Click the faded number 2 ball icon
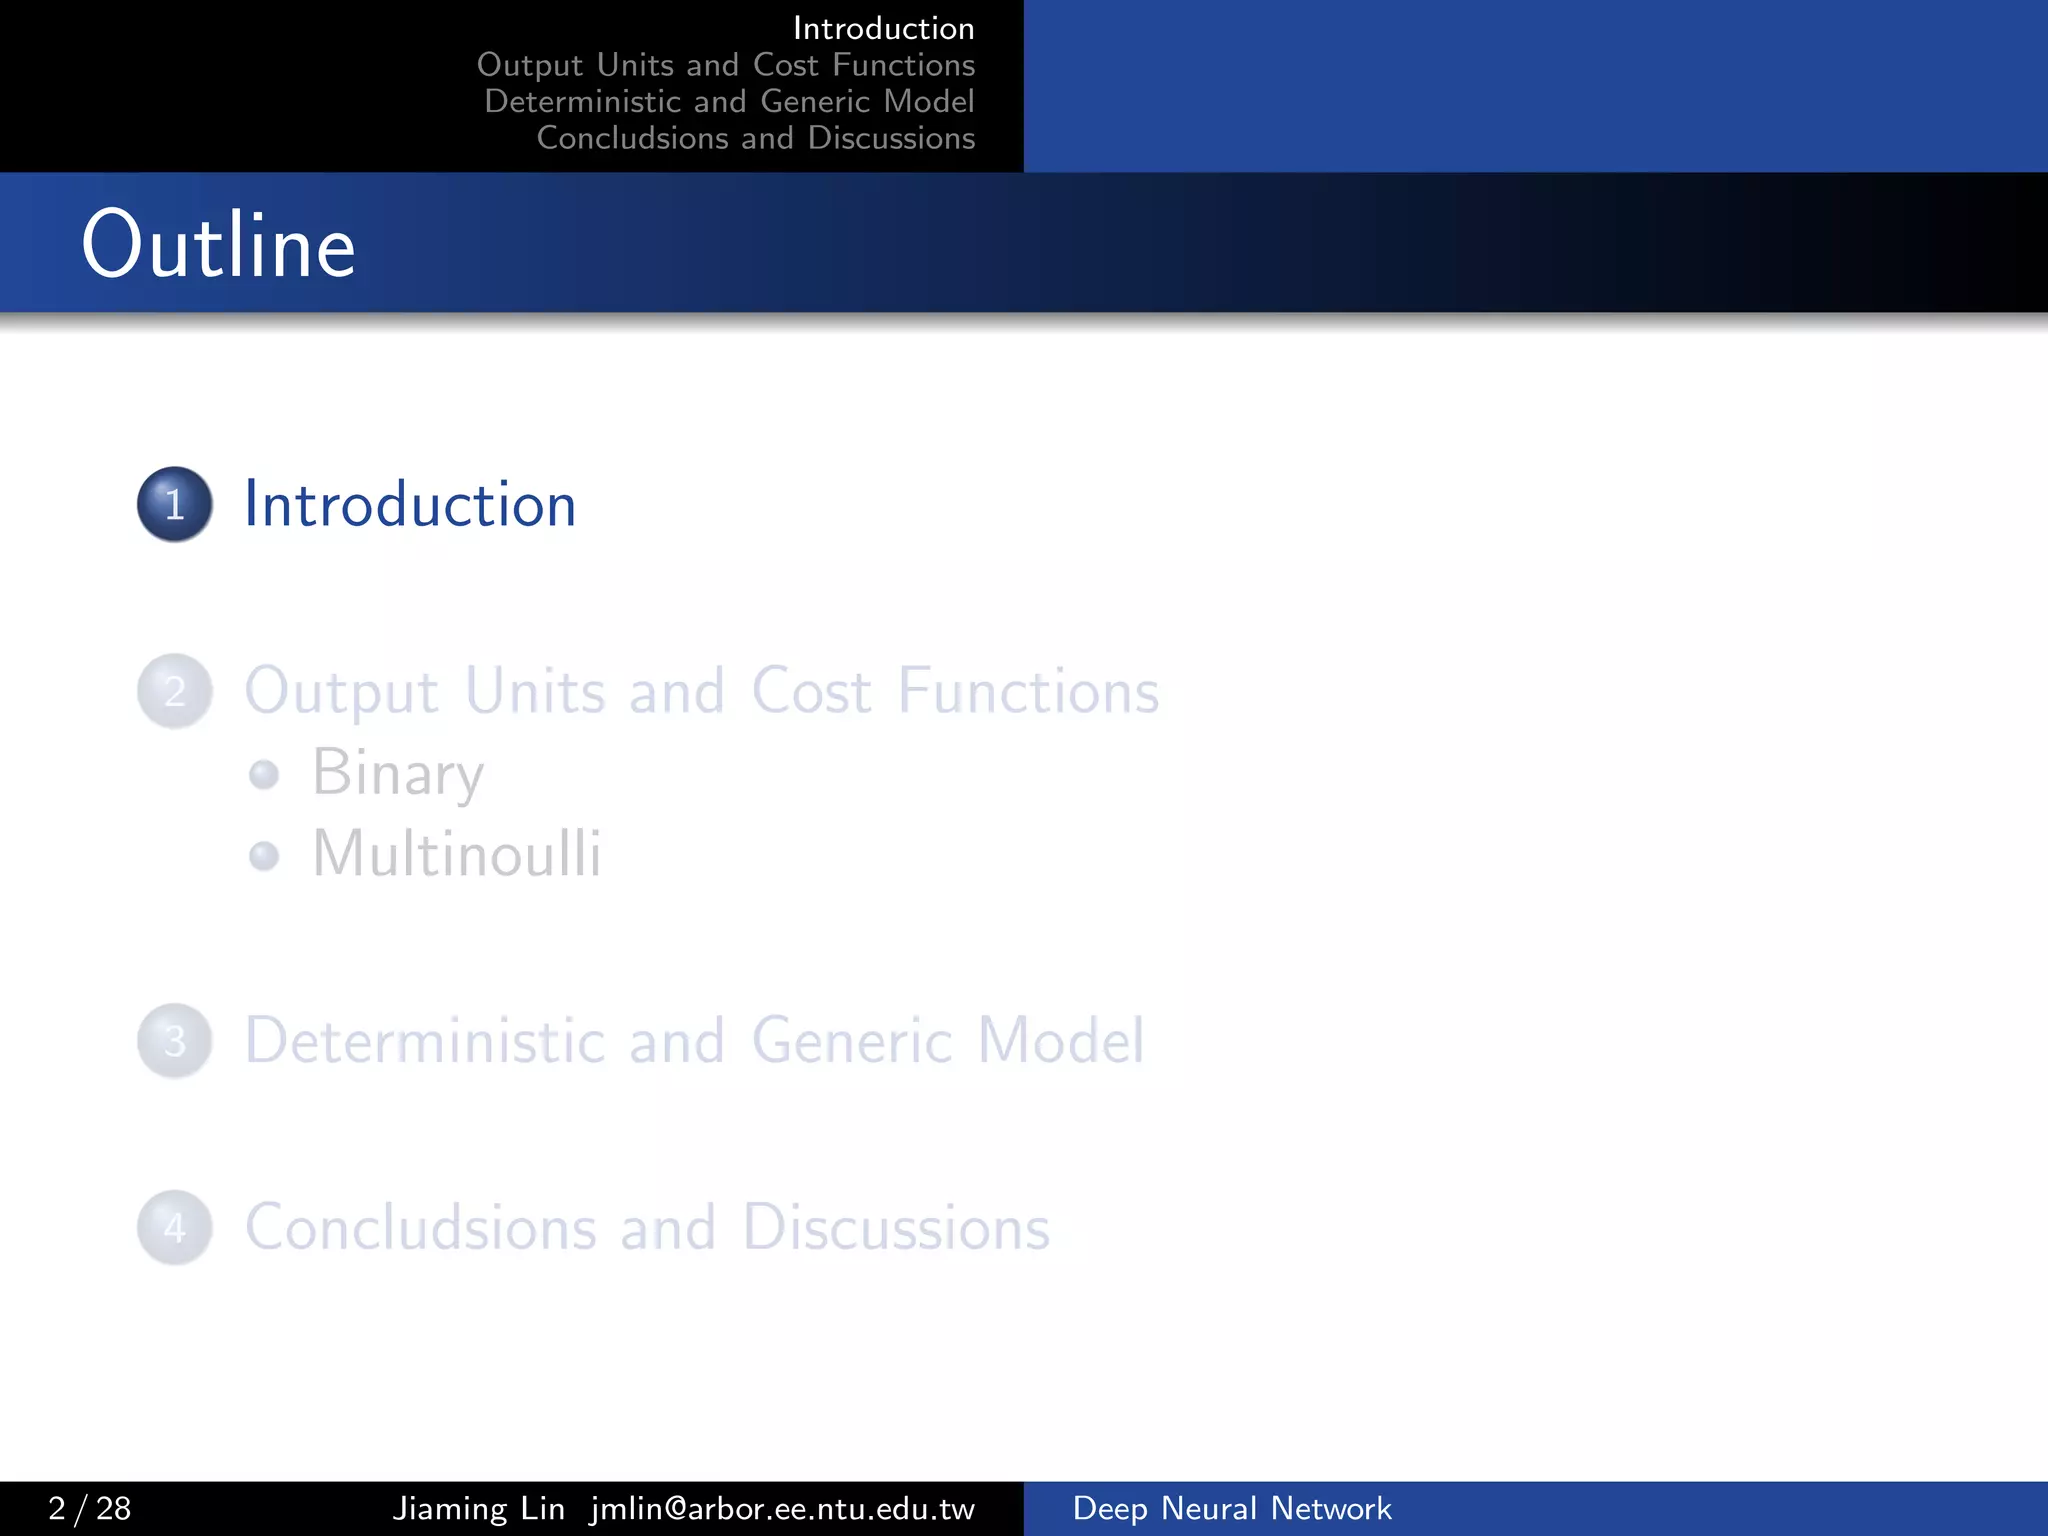The width and height of the screenshot is (2048, 1536). (175, 692)
